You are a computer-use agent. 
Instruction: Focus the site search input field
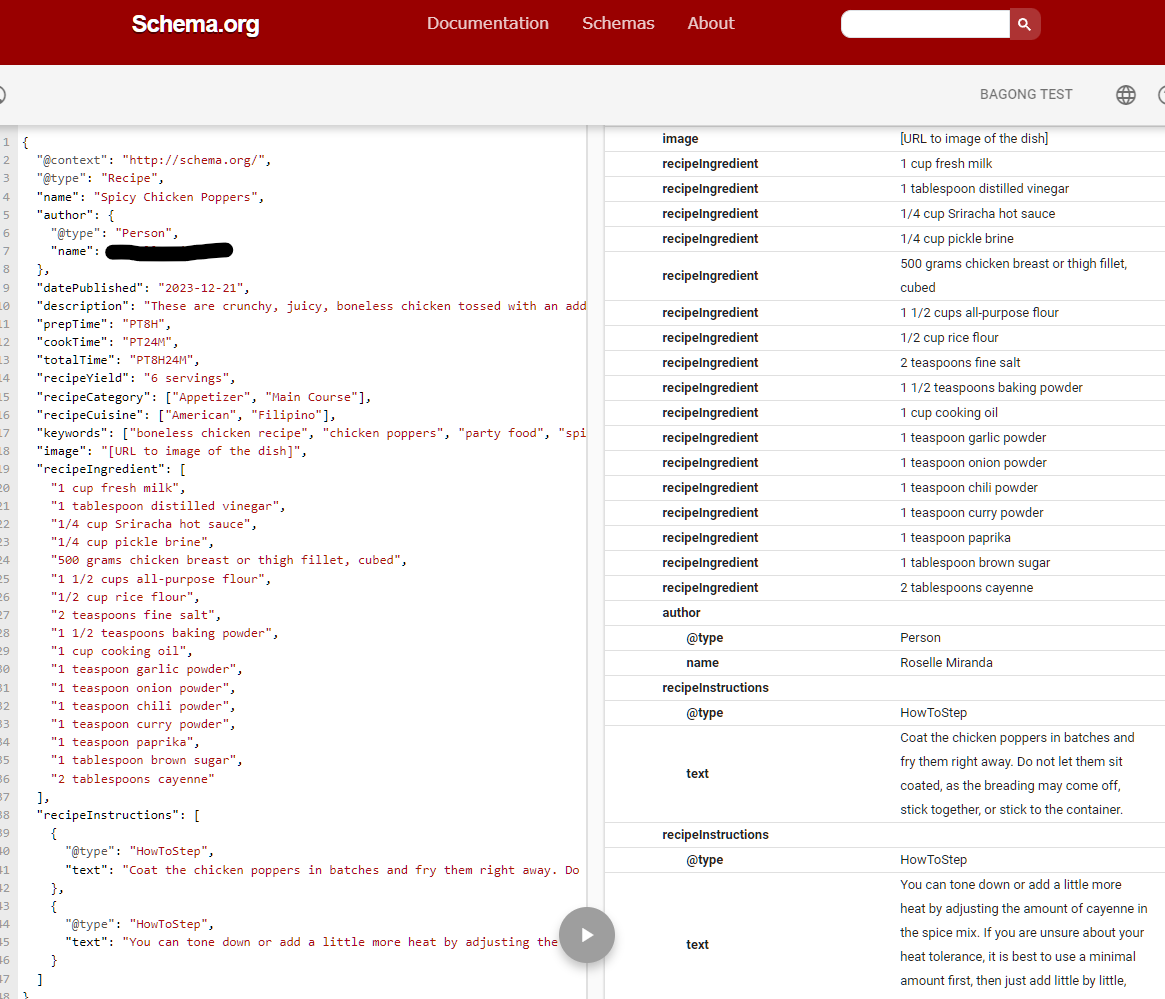pyautogui.click(x=925, y=24)
